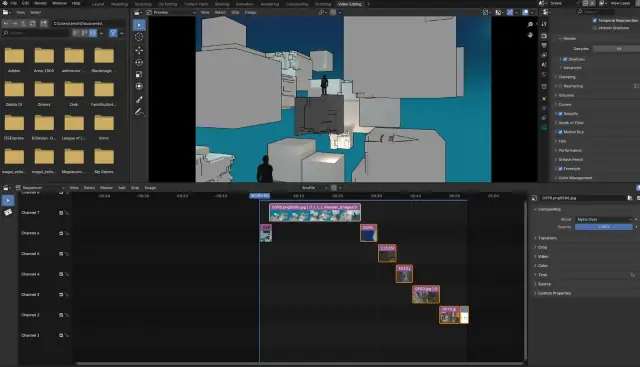Screen dimensions: 640x367
Task: Mute Channel 4 with its checkbox
Action: coord(61,274)
